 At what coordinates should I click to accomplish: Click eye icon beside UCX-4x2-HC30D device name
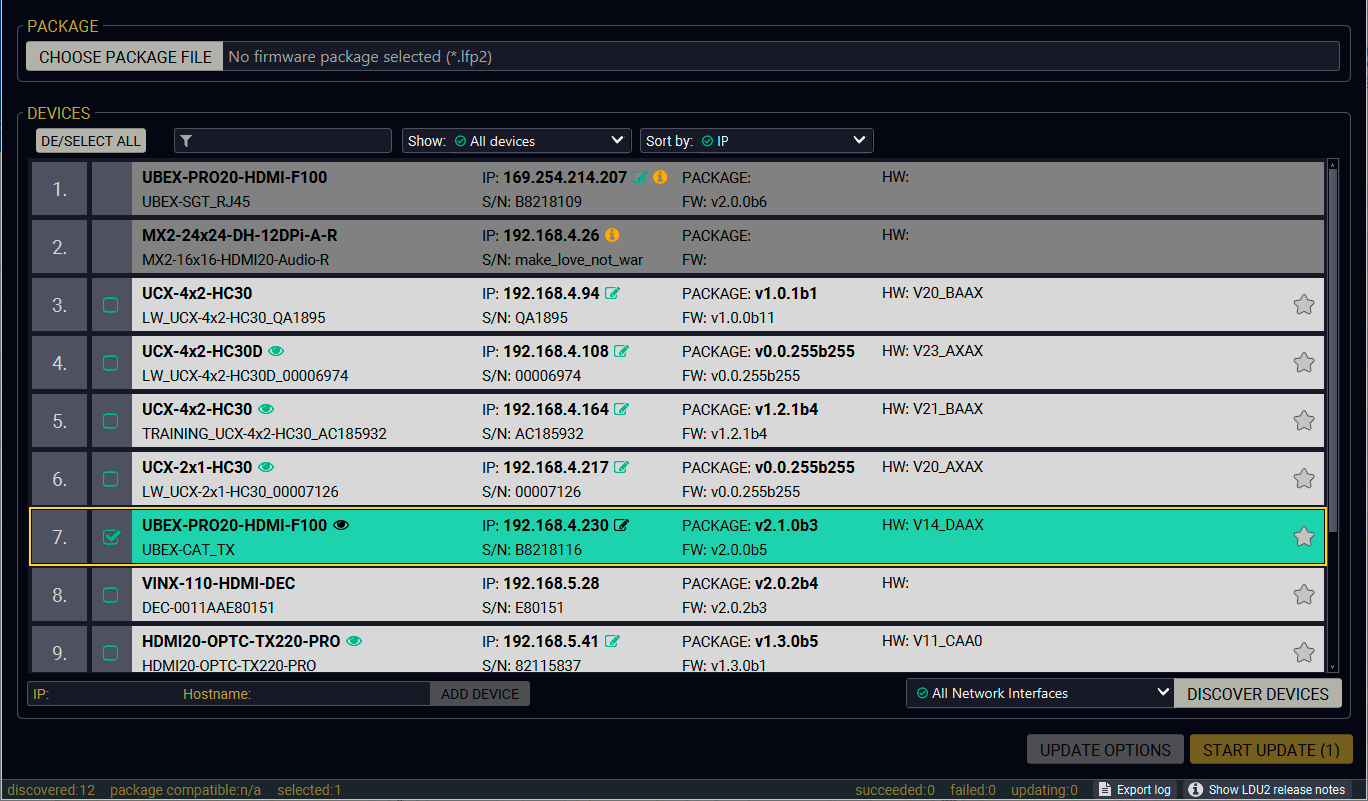[x=277, y=351]
